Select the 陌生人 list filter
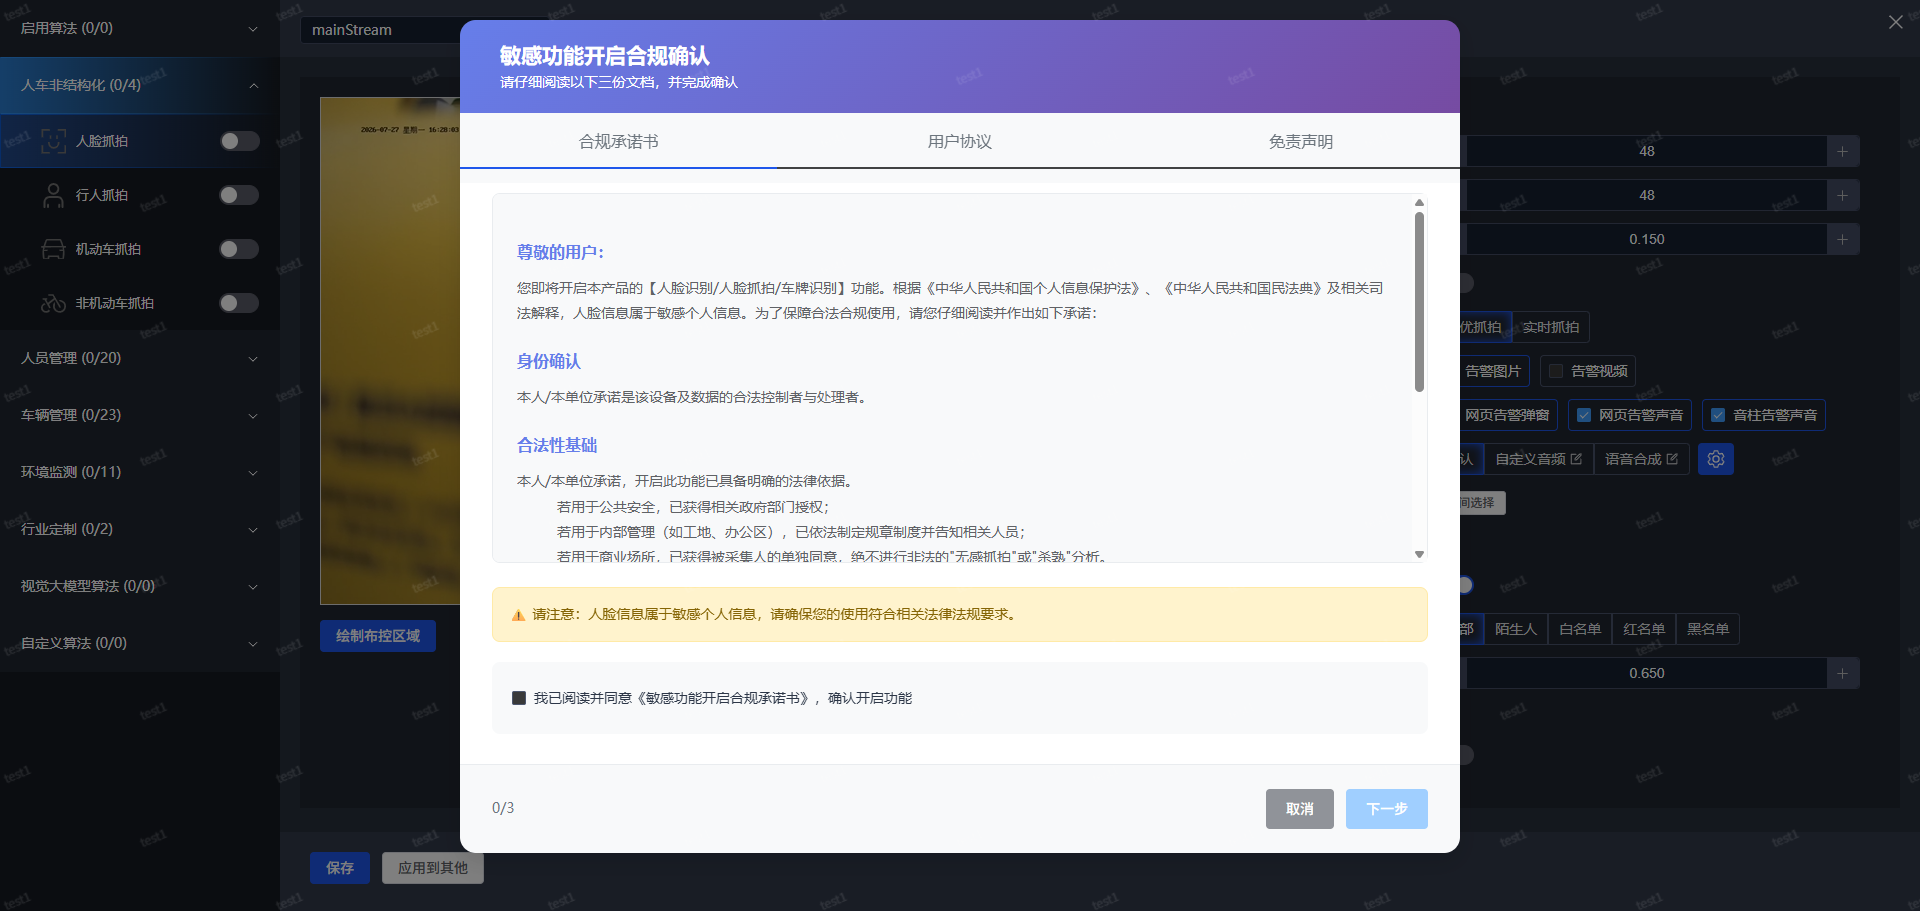Viewport: 1920px width, 911px height. point(1516,629)
